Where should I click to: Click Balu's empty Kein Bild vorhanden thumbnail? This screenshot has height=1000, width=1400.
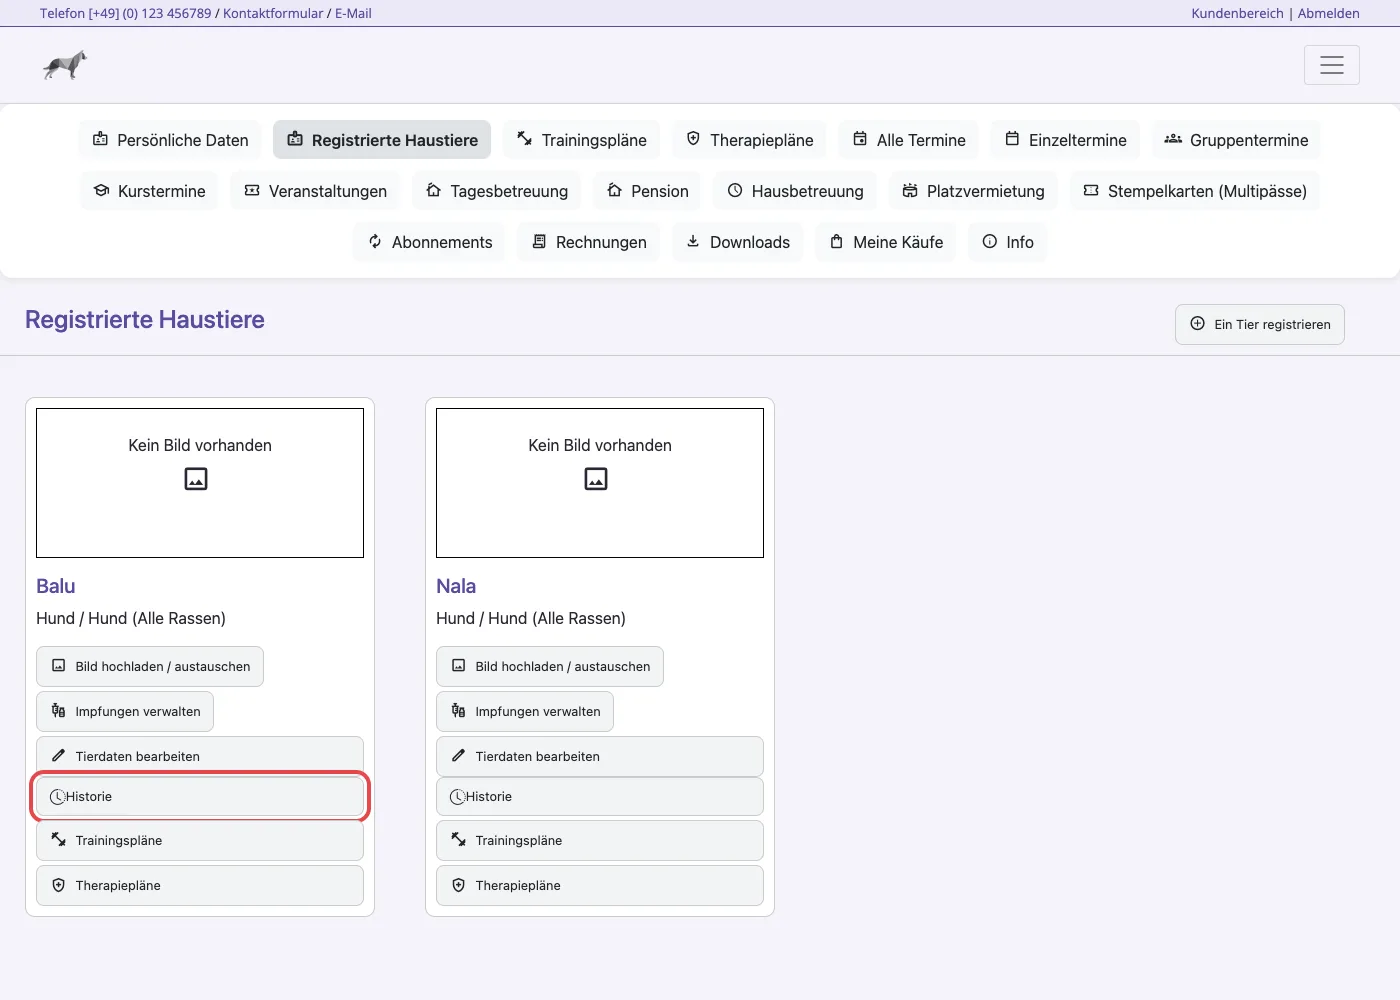(200, 483)
